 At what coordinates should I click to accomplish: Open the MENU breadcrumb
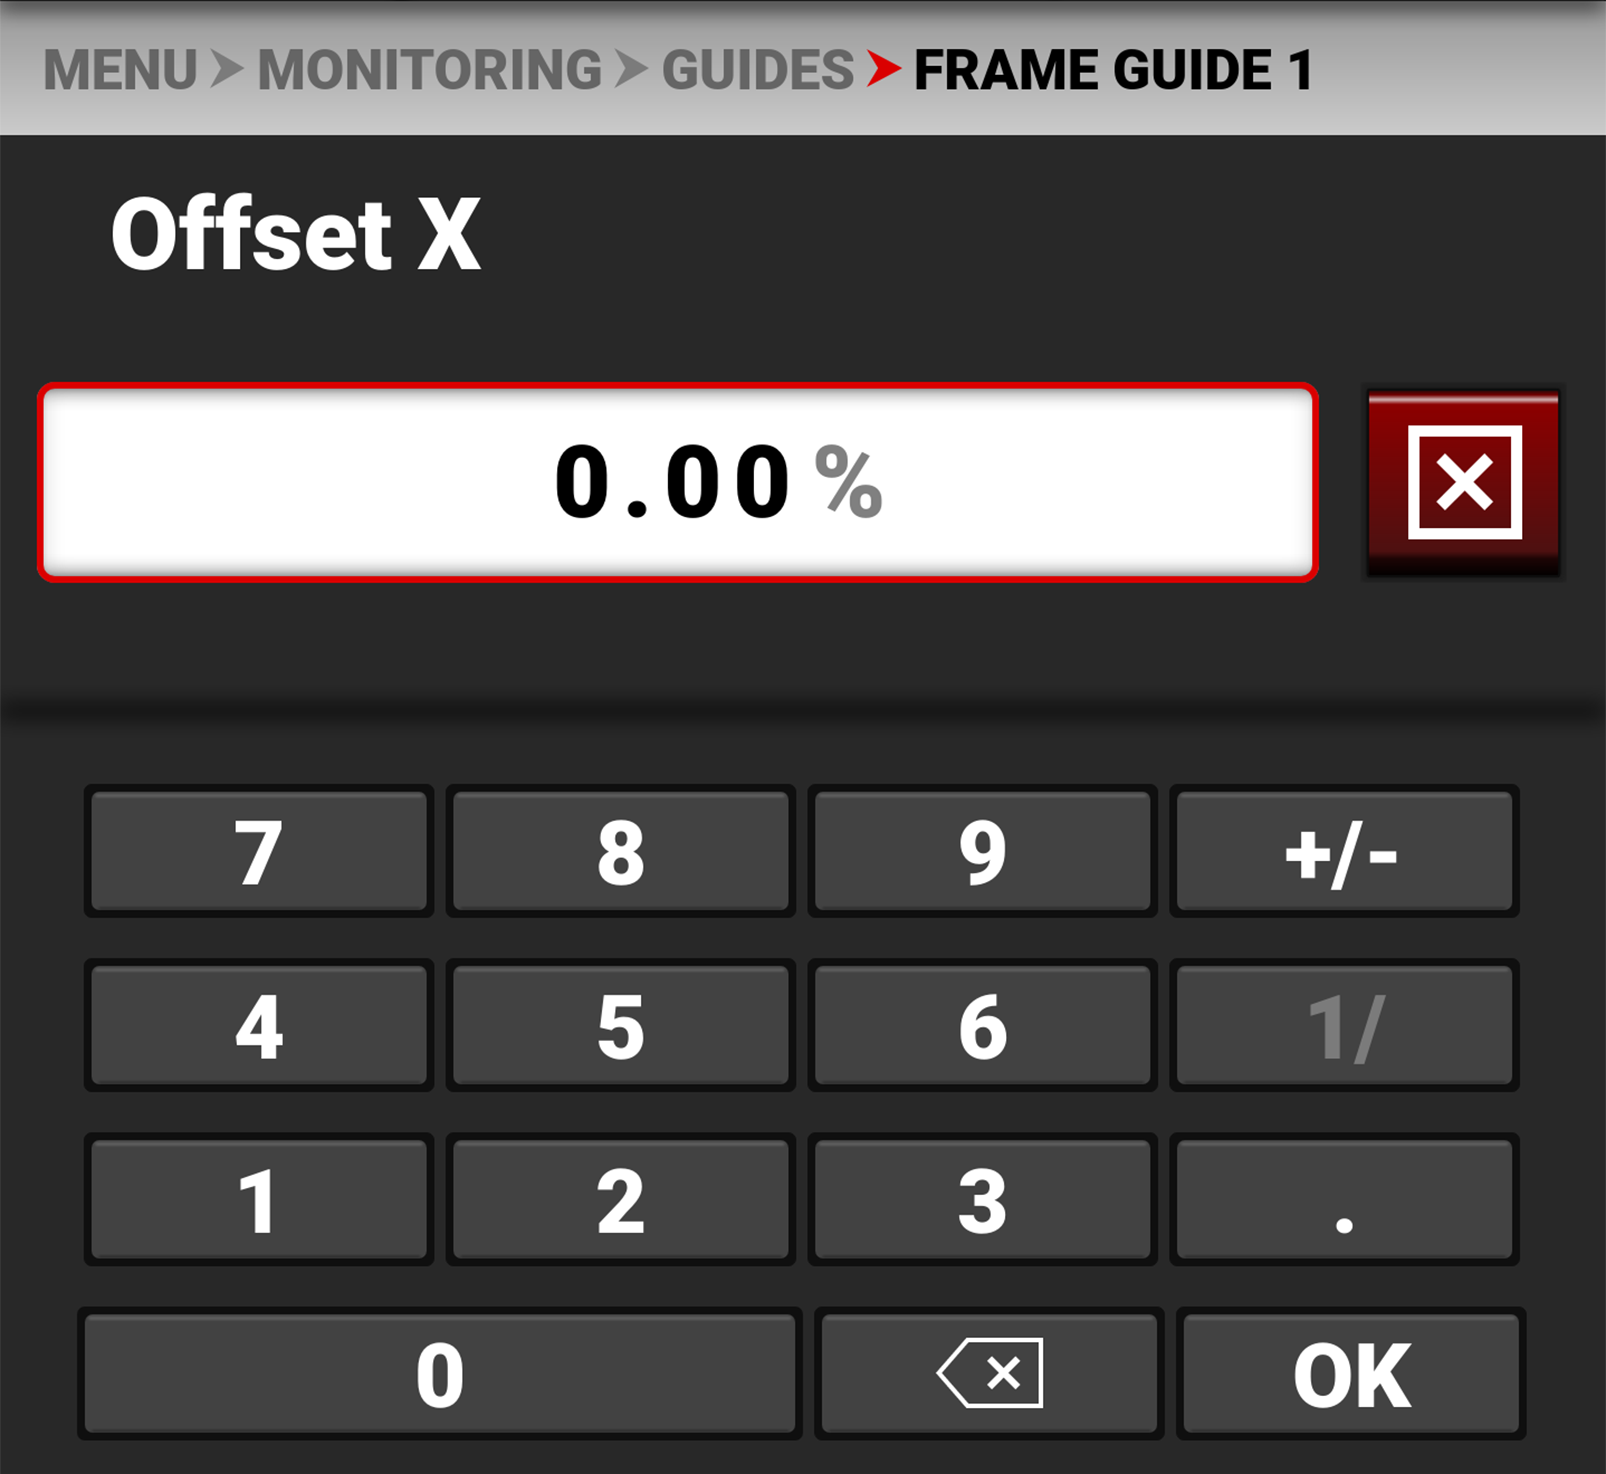(x=120, y=70)
